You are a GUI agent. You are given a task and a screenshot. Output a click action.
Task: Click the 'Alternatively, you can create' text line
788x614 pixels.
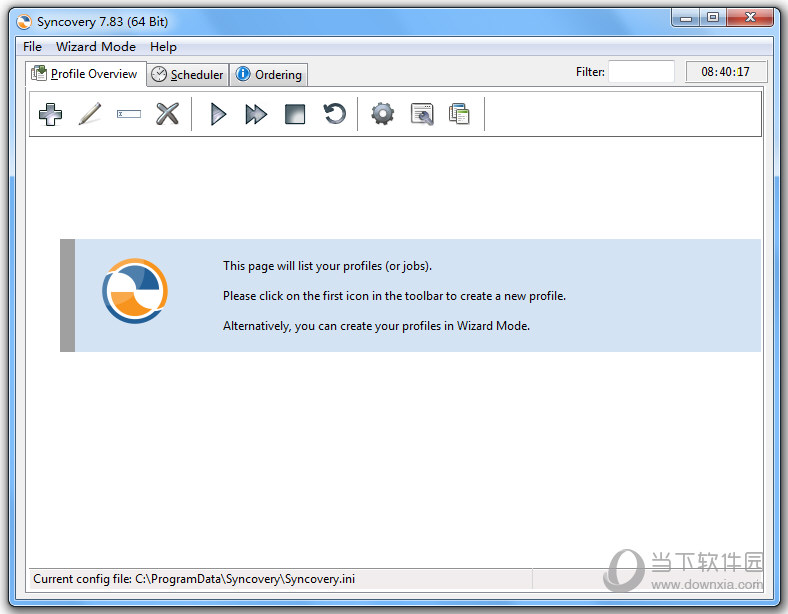coord(376,326)
